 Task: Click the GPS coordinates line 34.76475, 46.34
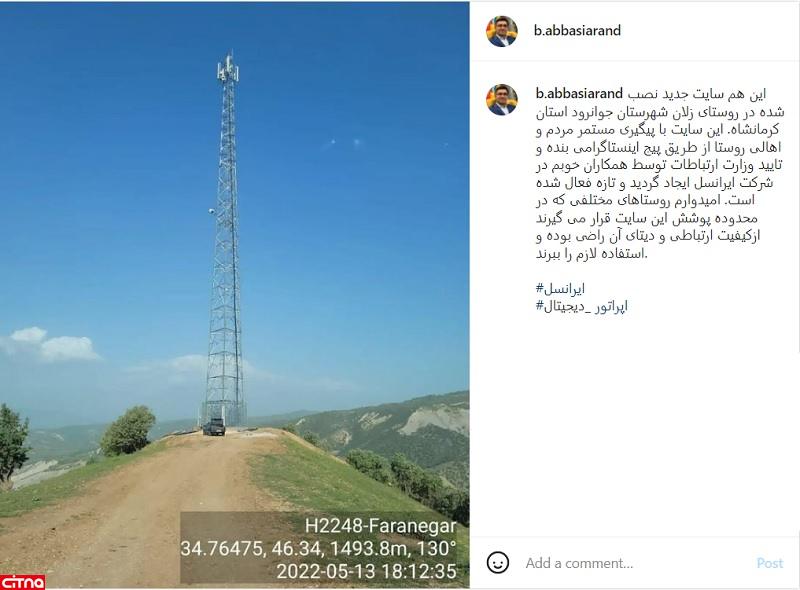(318, 549)
